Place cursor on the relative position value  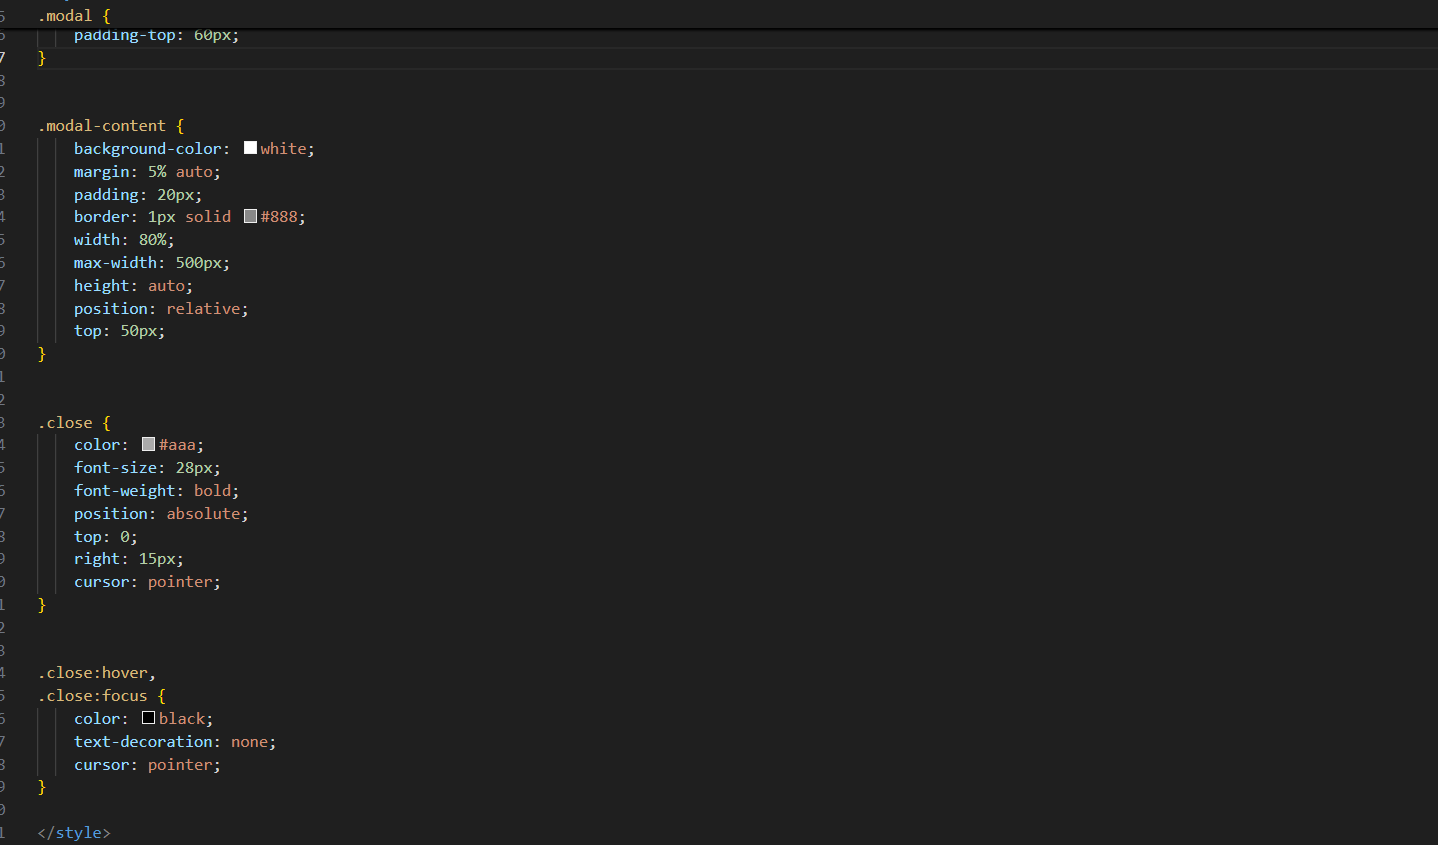coord(203,309)
